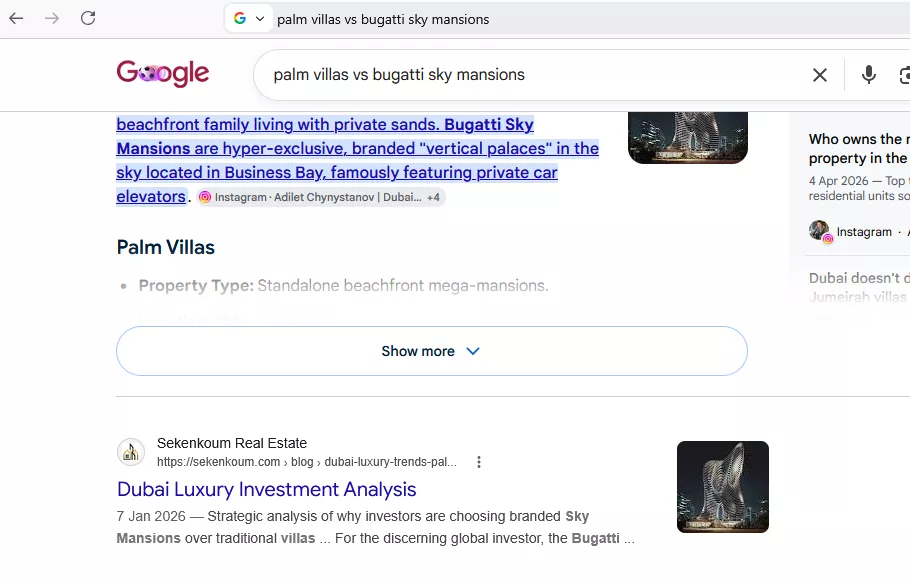Click the browser forward arrow
Viewport: 910px width, 578px height.
click(52, 19)
